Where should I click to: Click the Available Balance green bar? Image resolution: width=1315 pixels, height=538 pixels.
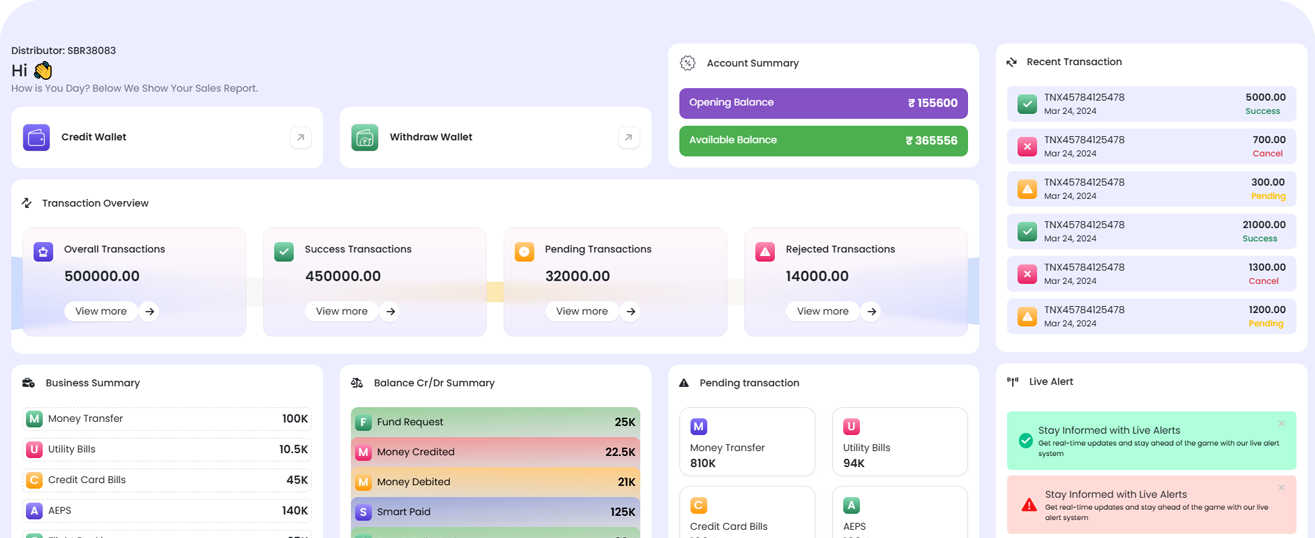(x=823, y=141)
